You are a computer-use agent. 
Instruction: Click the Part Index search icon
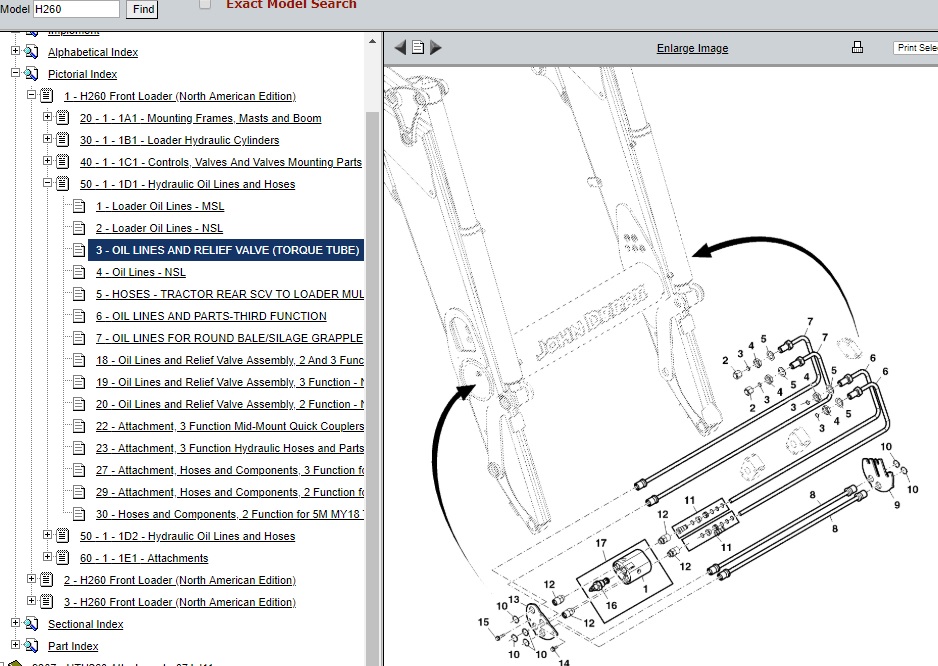click(31, 646)
